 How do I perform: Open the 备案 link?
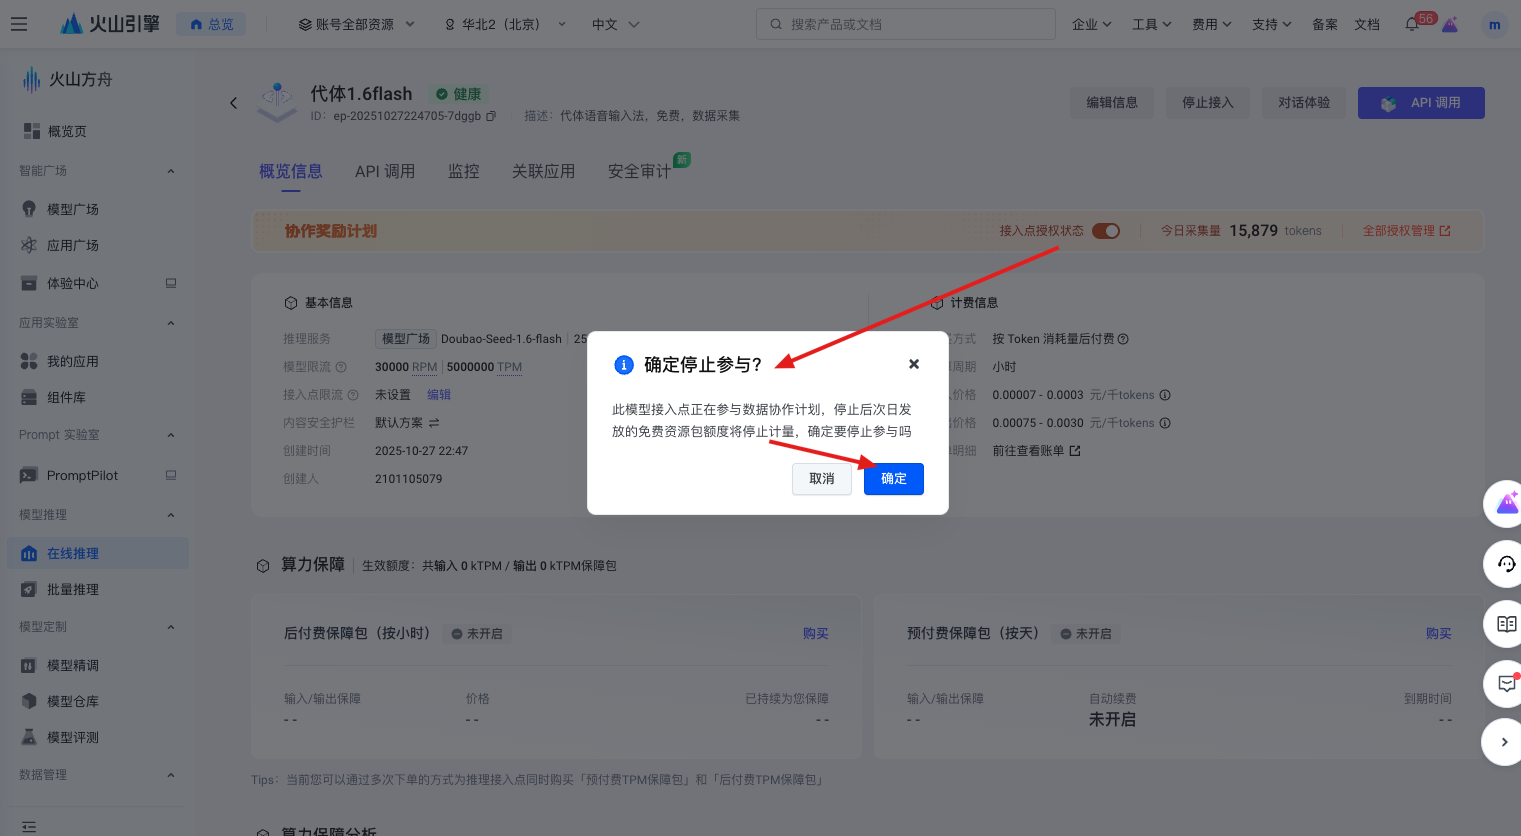tap(1325, 24)
